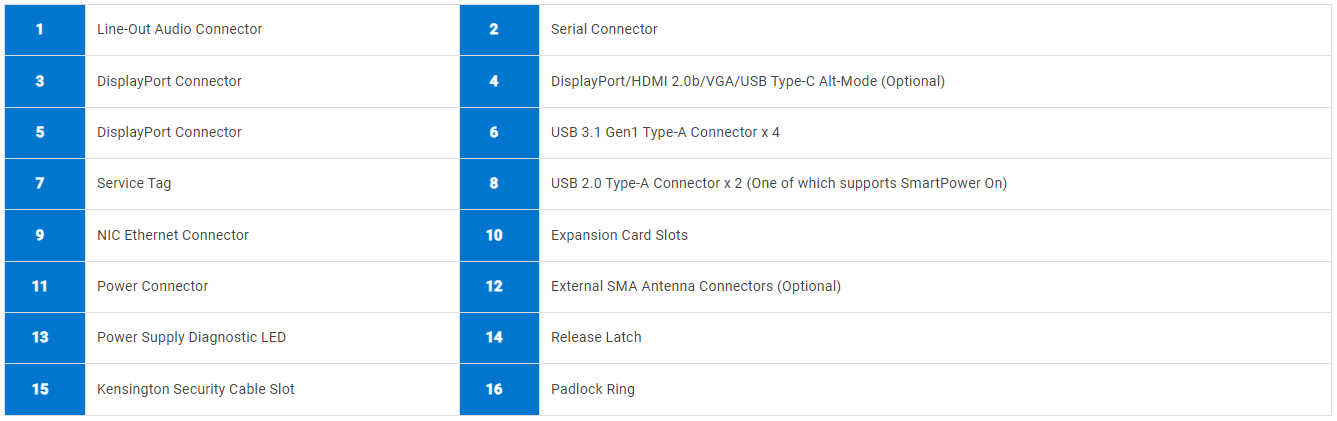The image size is (1337, 421).
Task: Select External SMA Antenna Connectors (Optional) text
Action: click(x=695, y=287)
